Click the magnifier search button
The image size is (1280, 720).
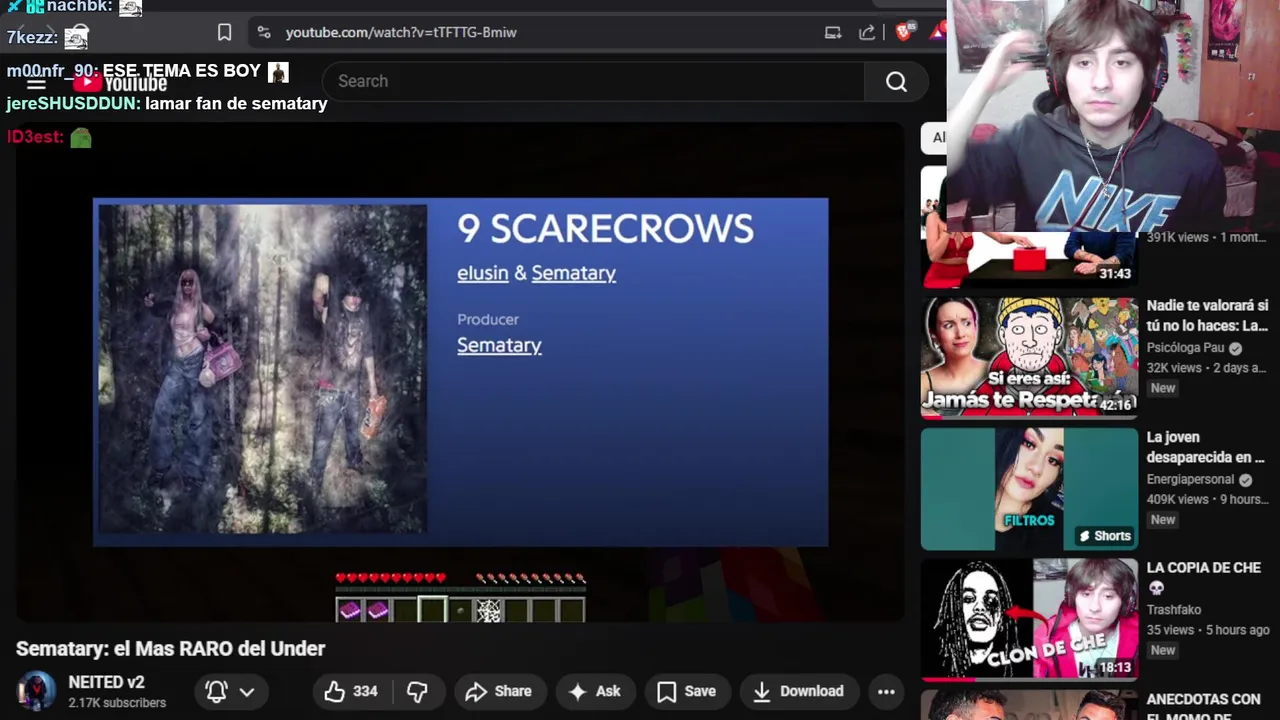click(x=896, y=81)
